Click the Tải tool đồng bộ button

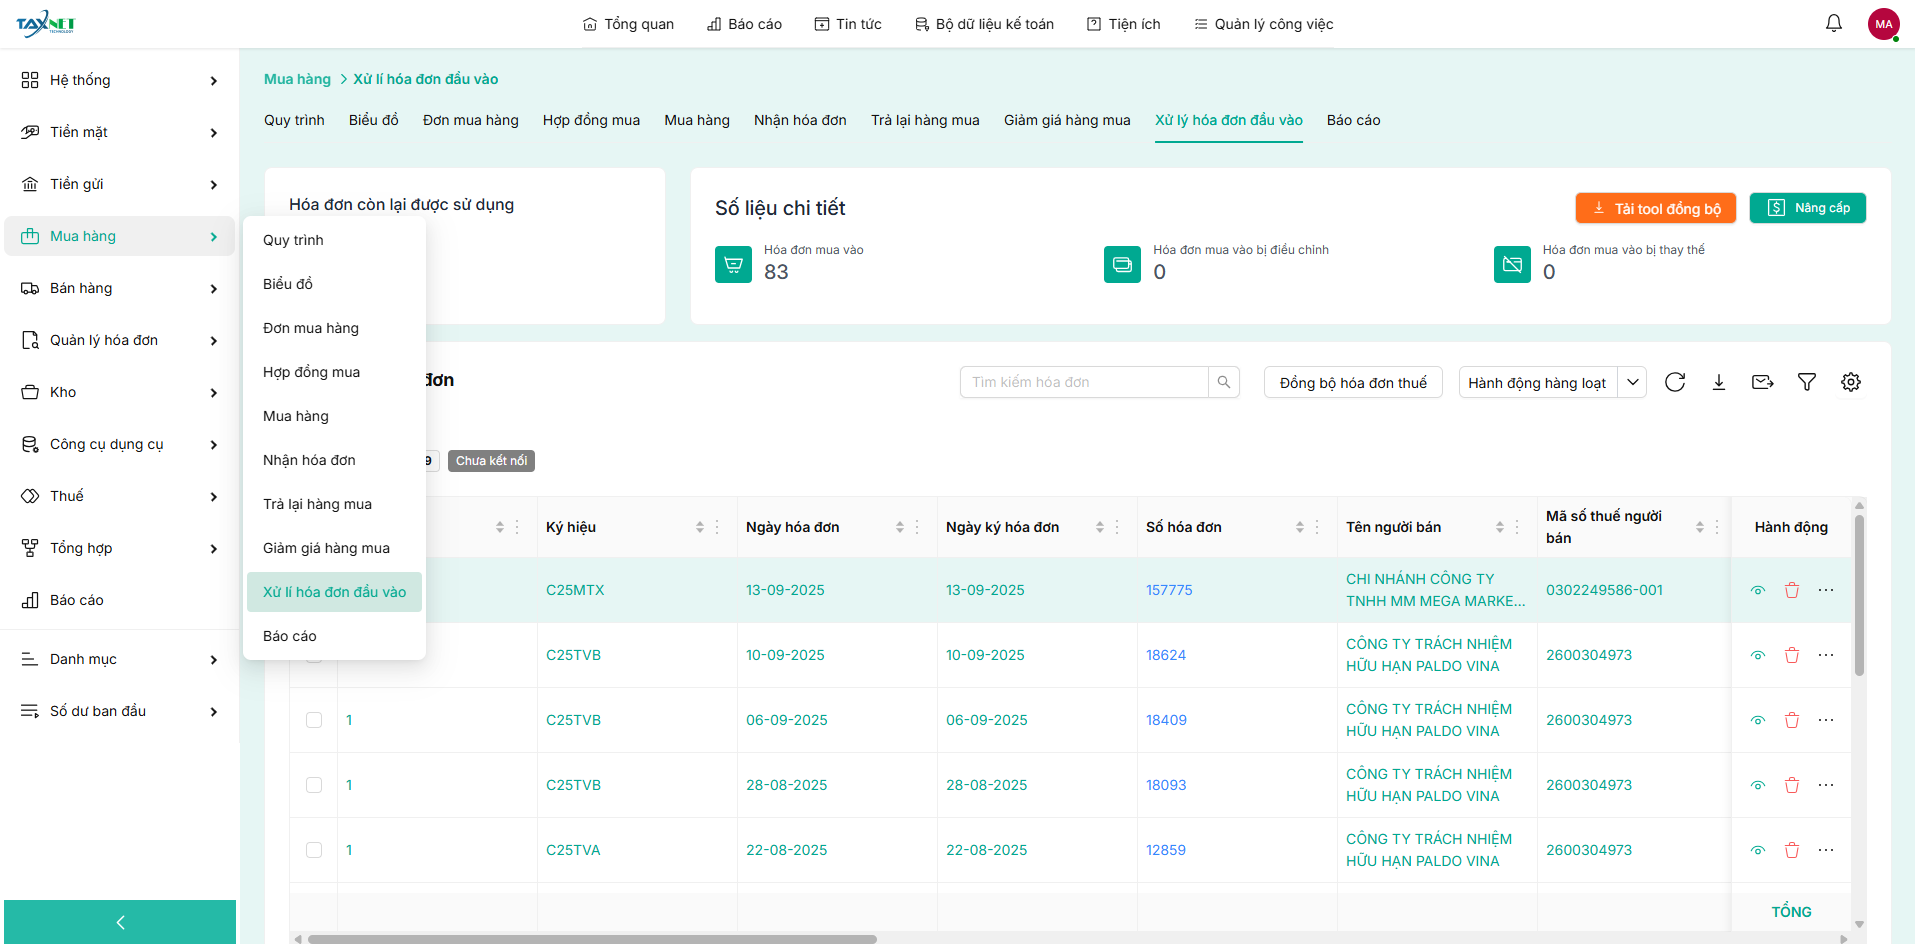pyautogui.click(x=1656, y=208)
